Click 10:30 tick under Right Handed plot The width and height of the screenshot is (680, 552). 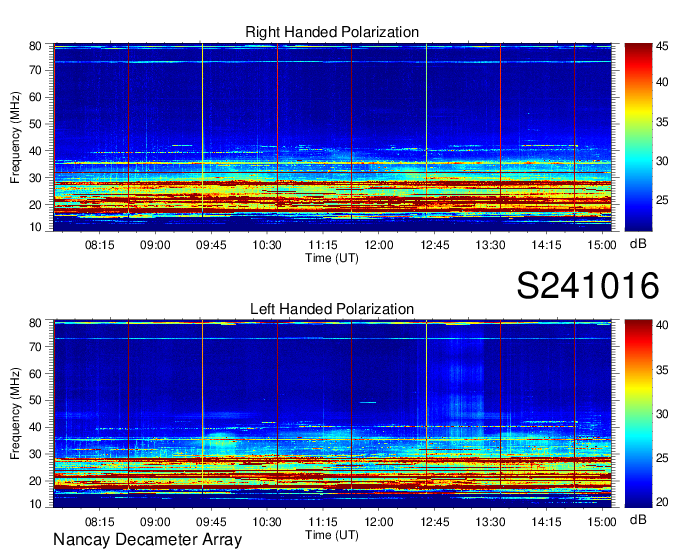coord(267,245)
